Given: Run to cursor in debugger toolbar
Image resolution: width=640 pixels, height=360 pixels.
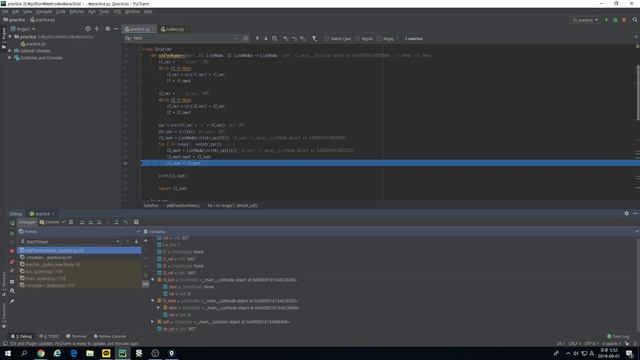Looking at the screenshot, I should pos(125,222).
